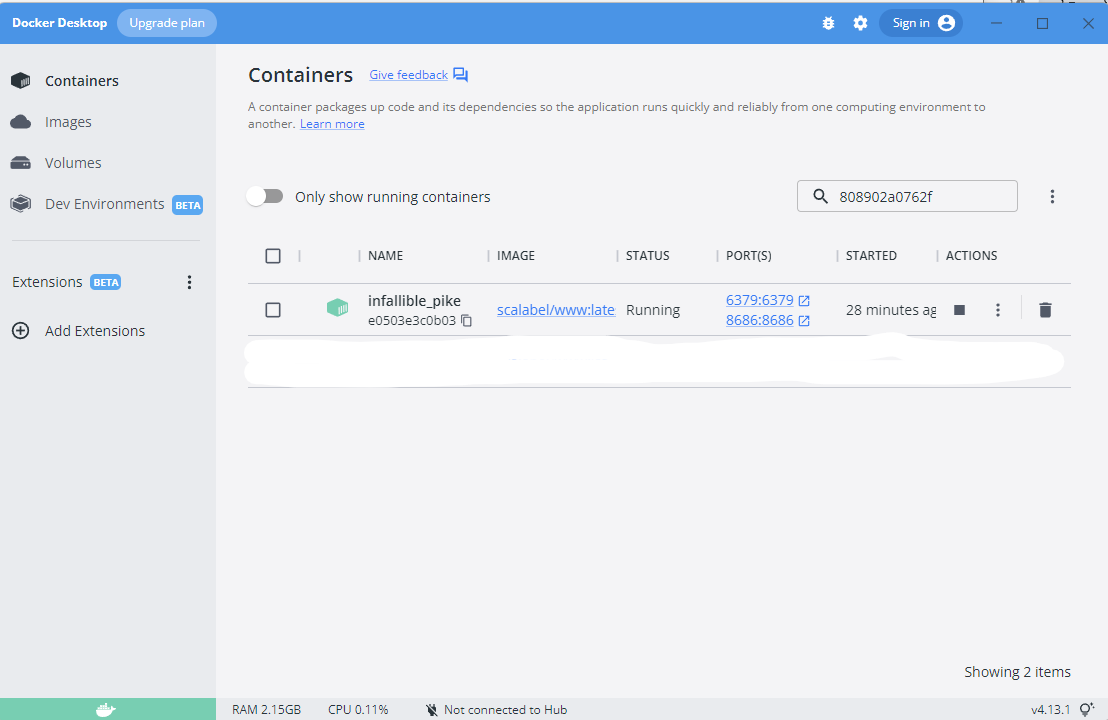Open the scalabel/www image link

[556, 310]
